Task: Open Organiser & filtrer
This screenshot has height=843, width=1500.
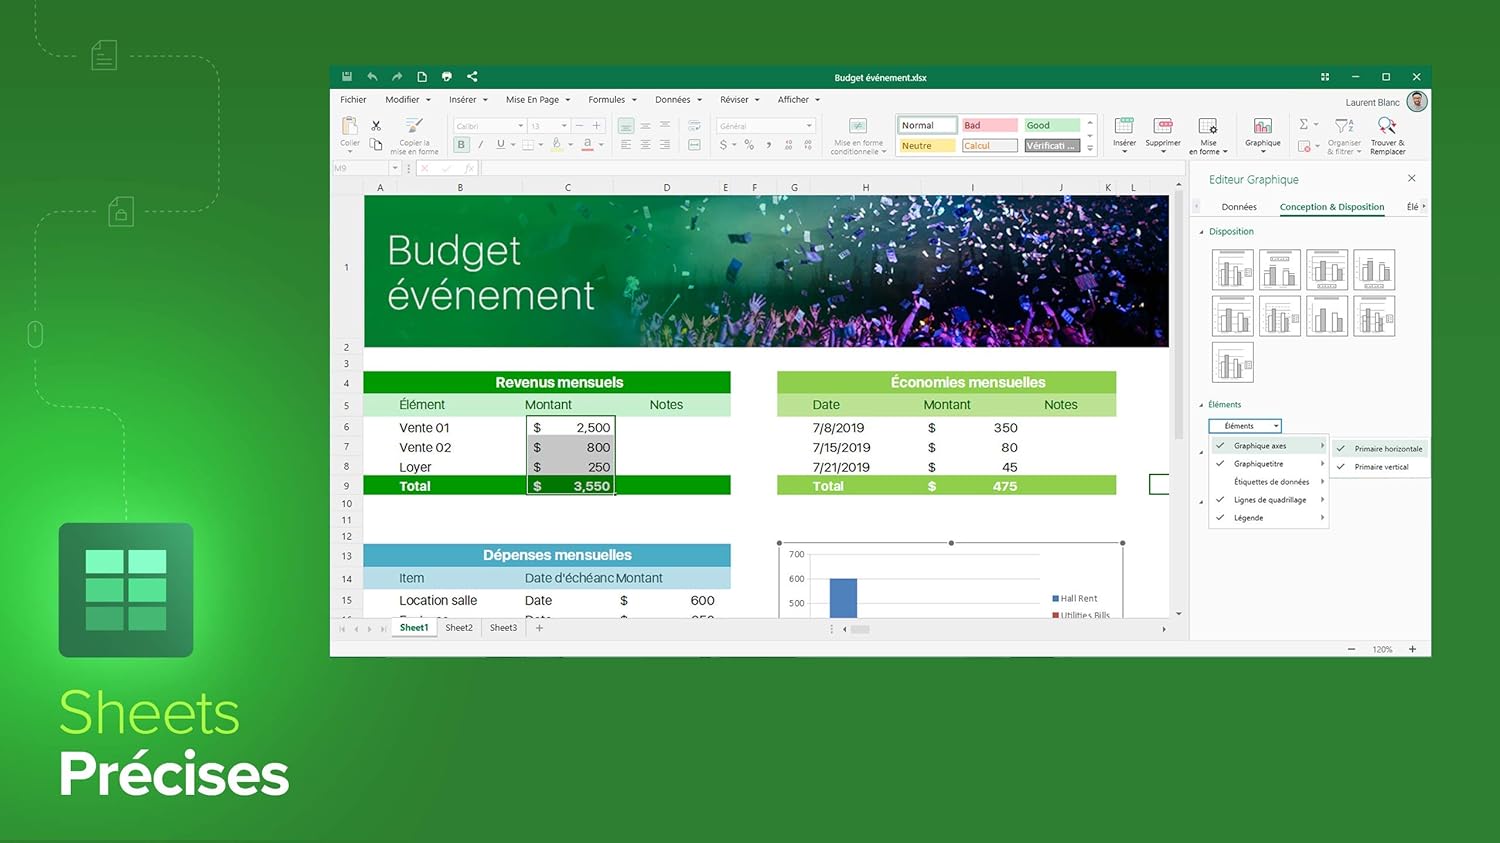Action: coord(1344,135)
